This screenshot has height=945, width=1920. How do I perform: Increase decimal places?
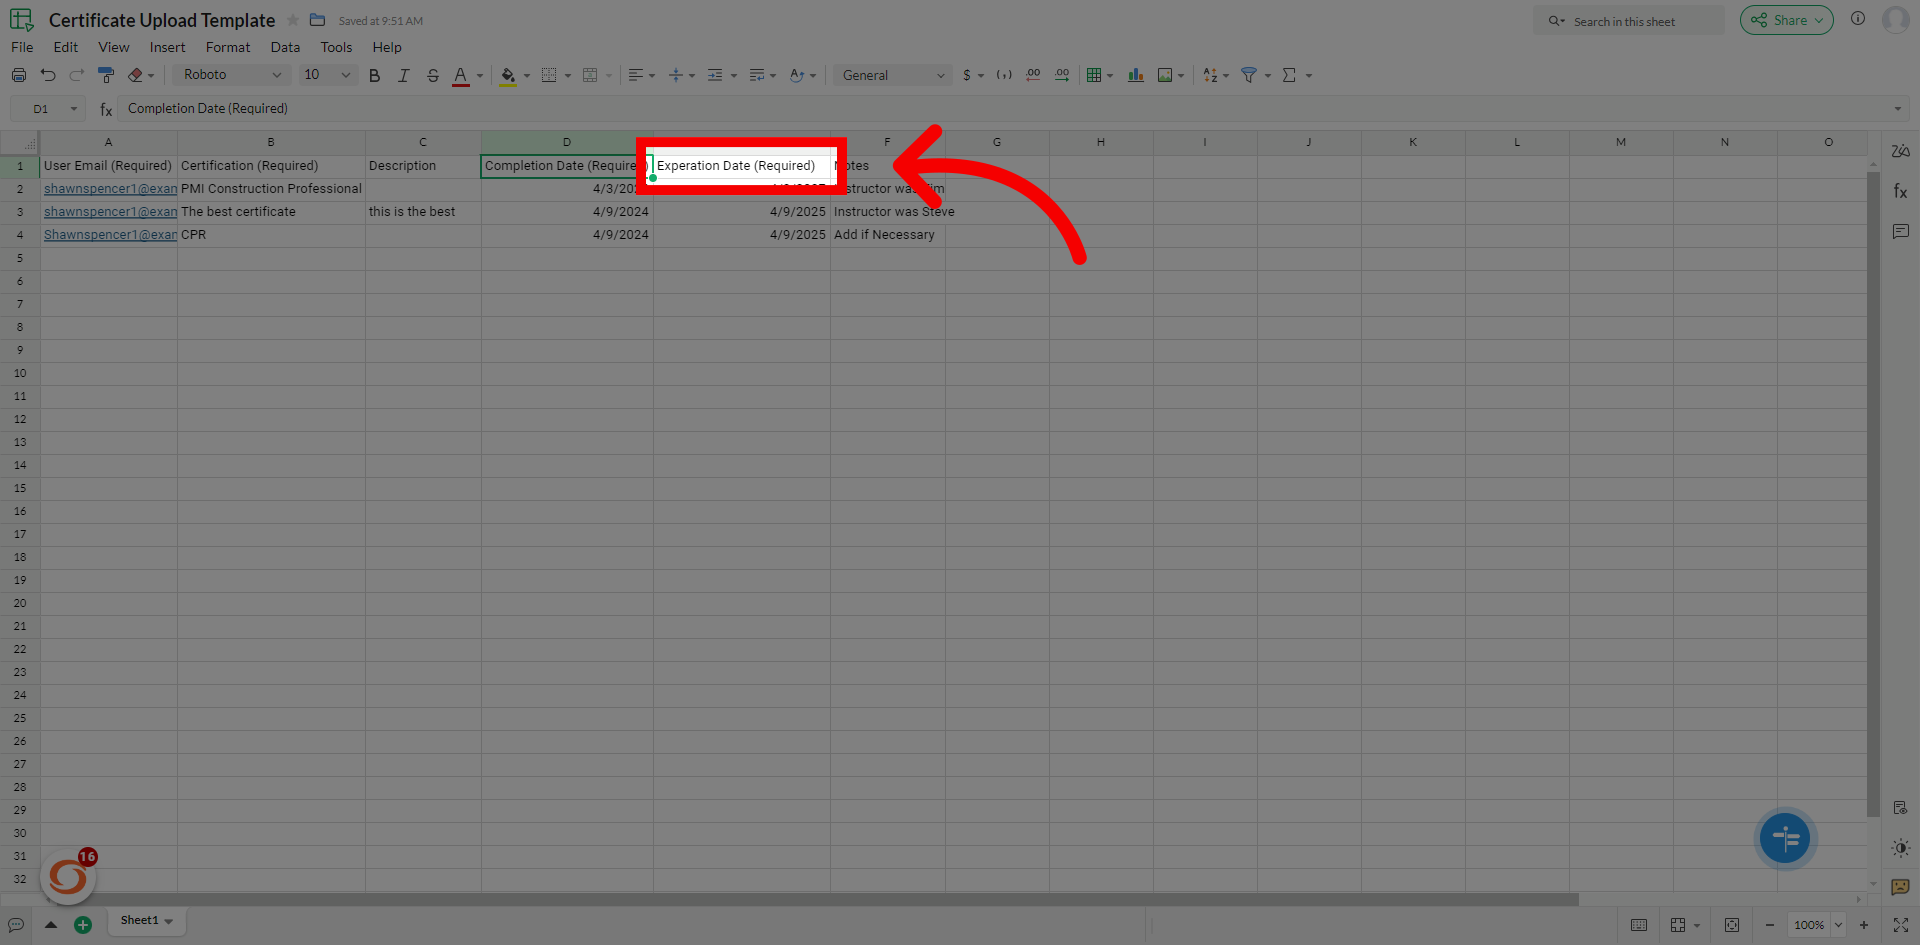coord(1062,75)
